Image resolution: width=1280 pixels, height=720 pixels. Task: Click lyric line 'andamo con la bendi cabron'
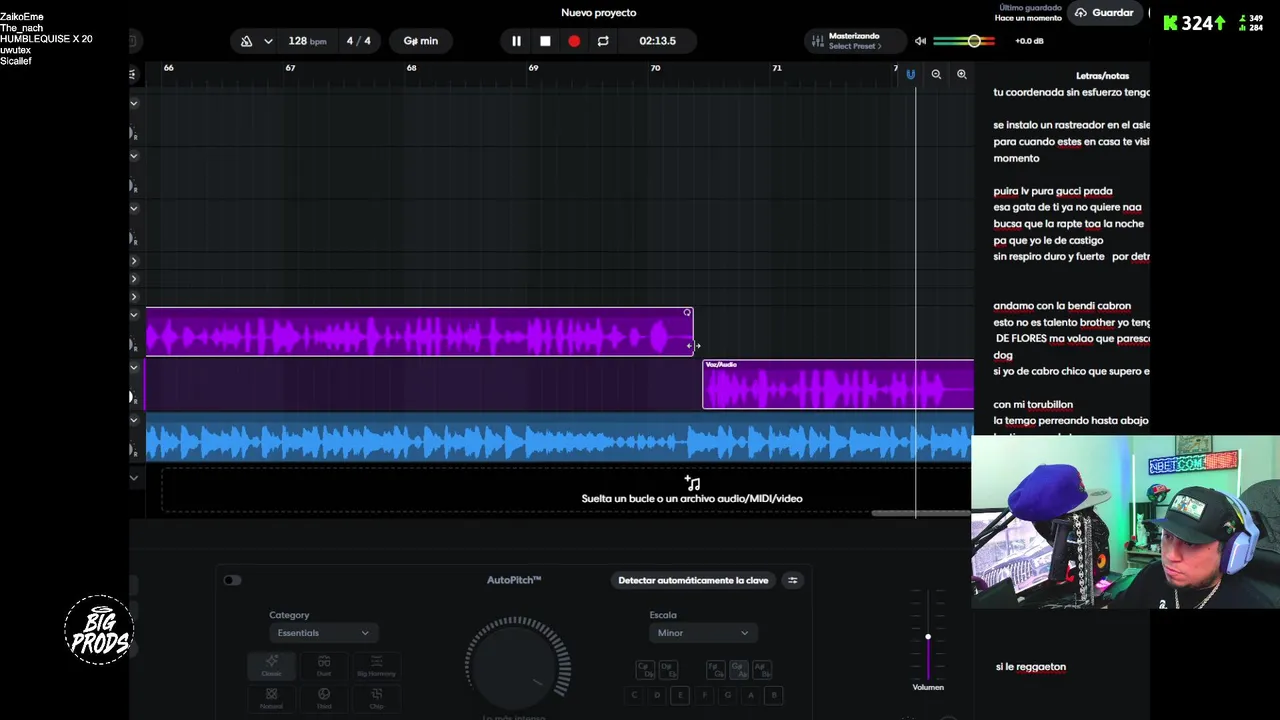(1062, 306)
